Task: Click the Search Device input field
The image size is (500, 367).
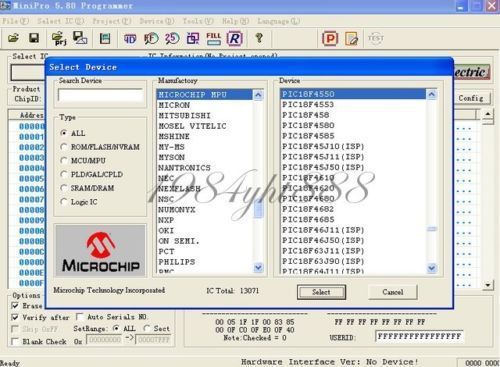Action: [x=101, y=95]
